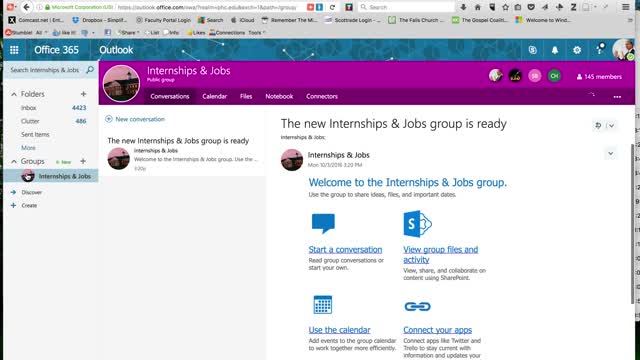Show more bookmarks with double chevron

(631, 20)
